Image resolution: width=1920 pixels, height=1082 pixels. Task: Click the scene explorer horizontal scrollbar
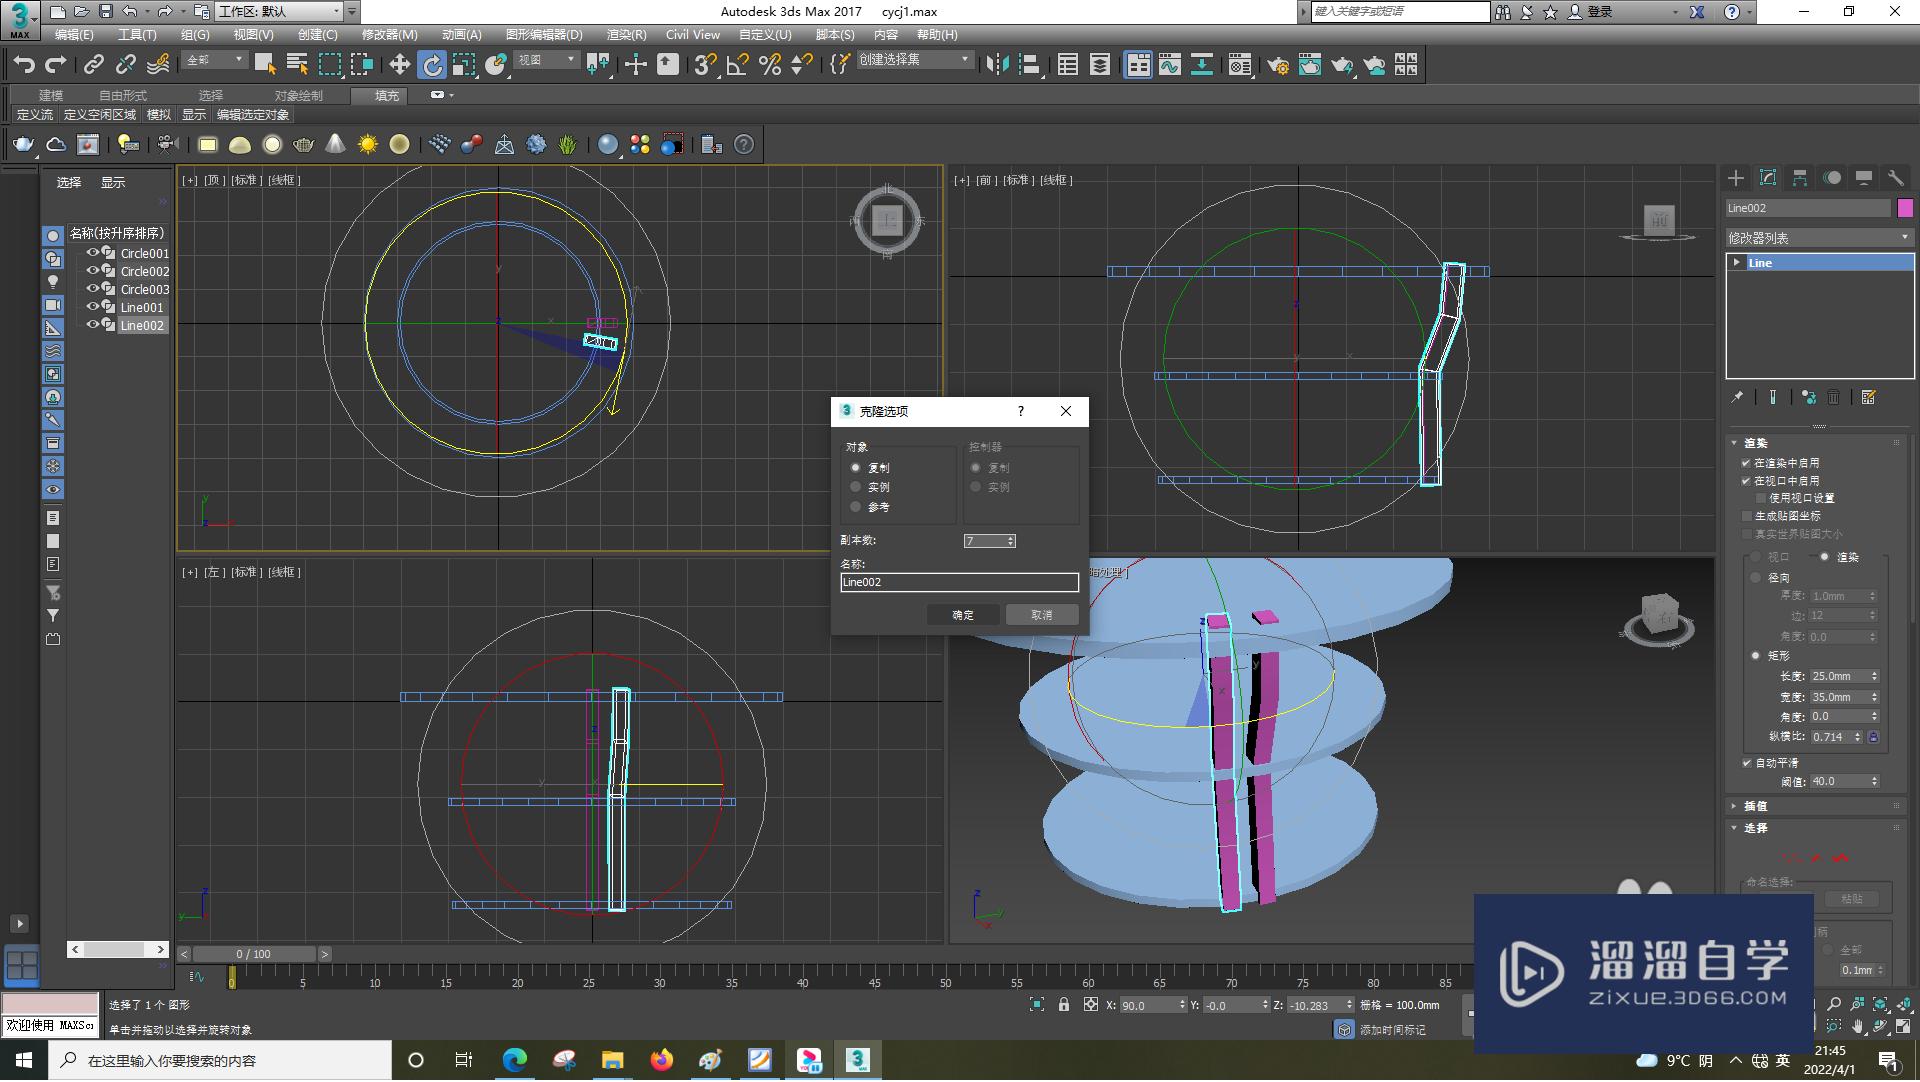coord(118,950)
